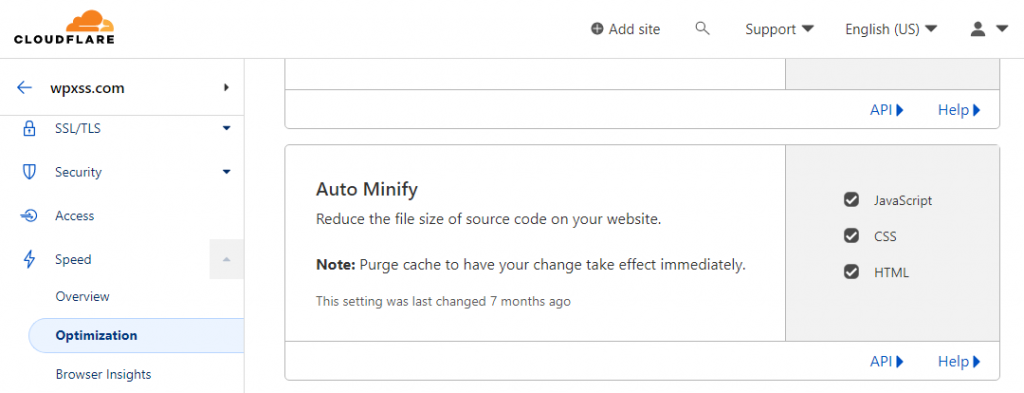
Task: Expand the SSL/TLS section chevron
Action: pos(227,129)
